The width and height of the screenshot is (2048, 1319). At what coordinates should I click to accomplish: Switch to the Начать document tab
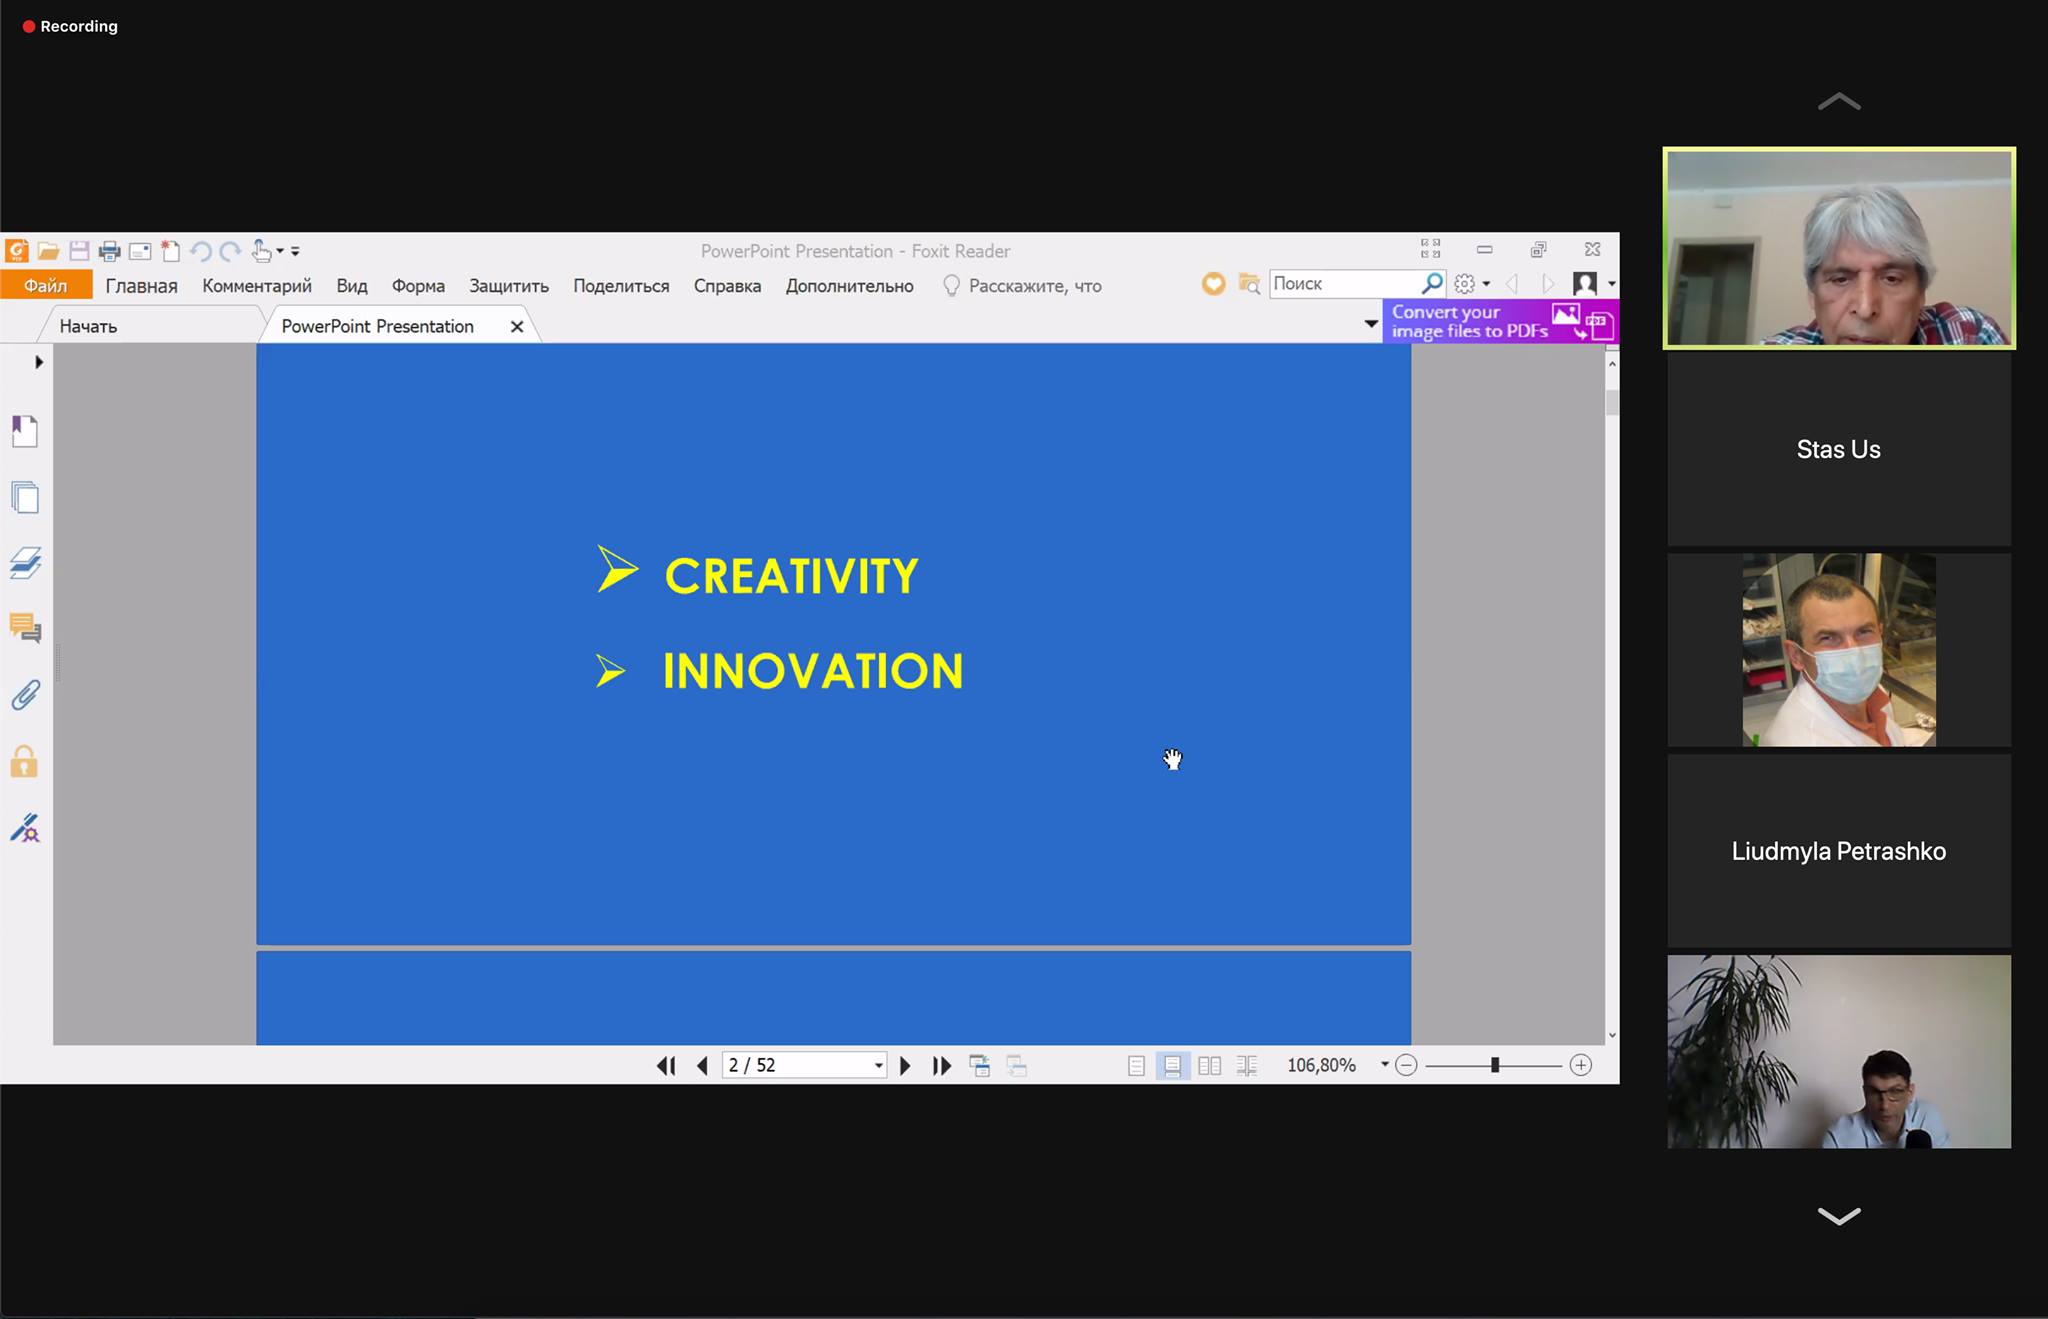point(88,326)
